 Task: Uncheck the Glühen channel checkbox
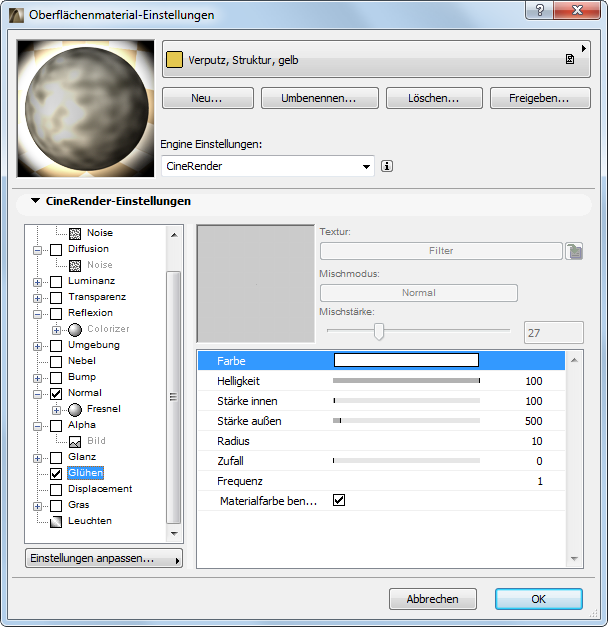(56, 474)
